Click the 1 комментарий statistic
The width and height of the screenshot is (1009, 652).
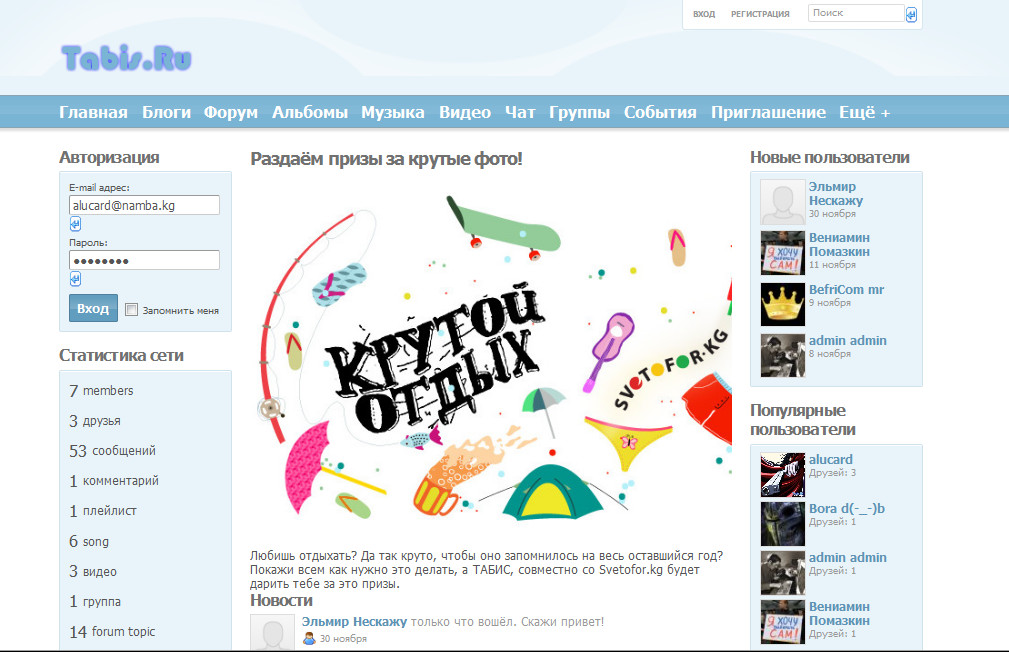point(114,481)
